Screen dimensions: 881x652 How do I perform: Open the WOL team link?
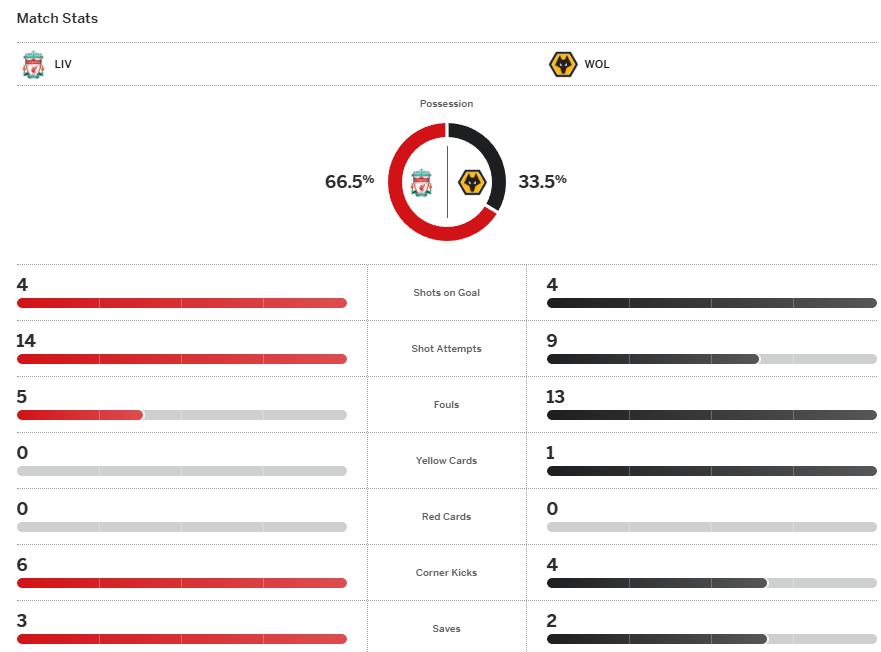pos(597,64)
